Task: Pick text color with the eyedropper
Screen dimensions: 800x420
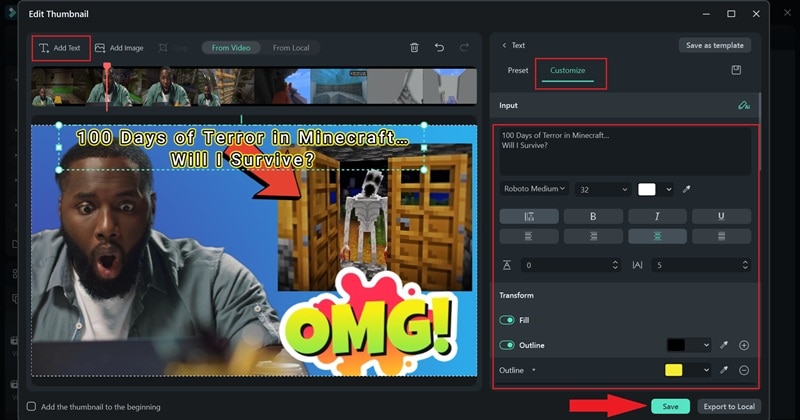Action: [686, 189]
